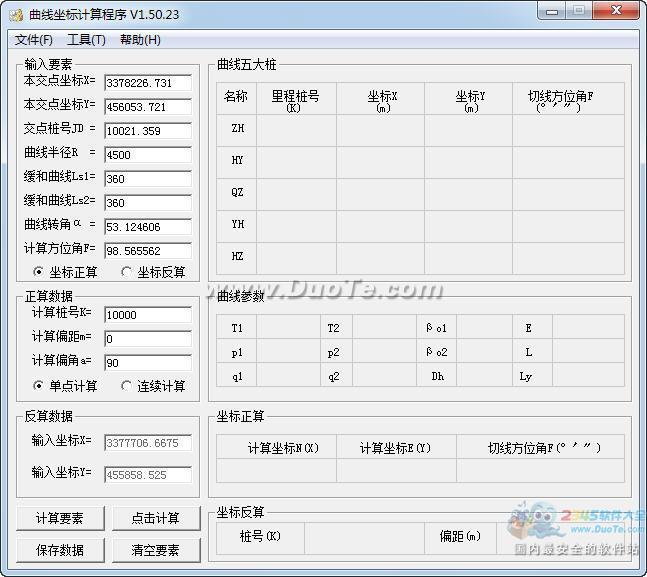The width and height of the screenshot is (647, 577).
Task: Open the 文件(F) menu
Action: click(34, 40)
